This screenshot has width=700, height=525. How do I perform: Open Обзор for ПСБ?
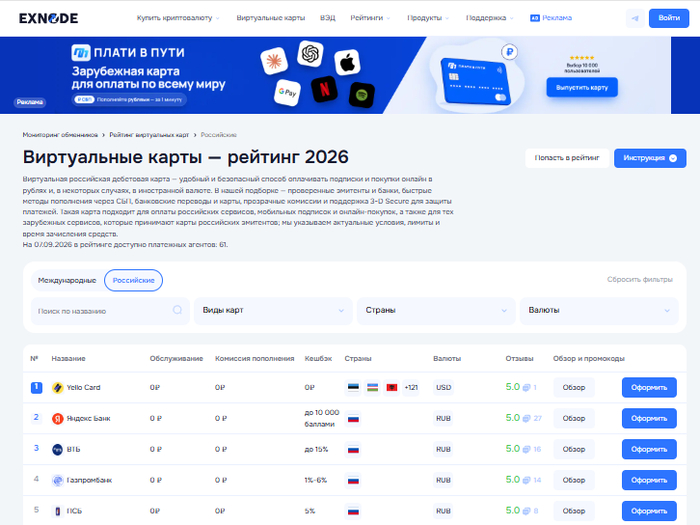coord(574,511)
